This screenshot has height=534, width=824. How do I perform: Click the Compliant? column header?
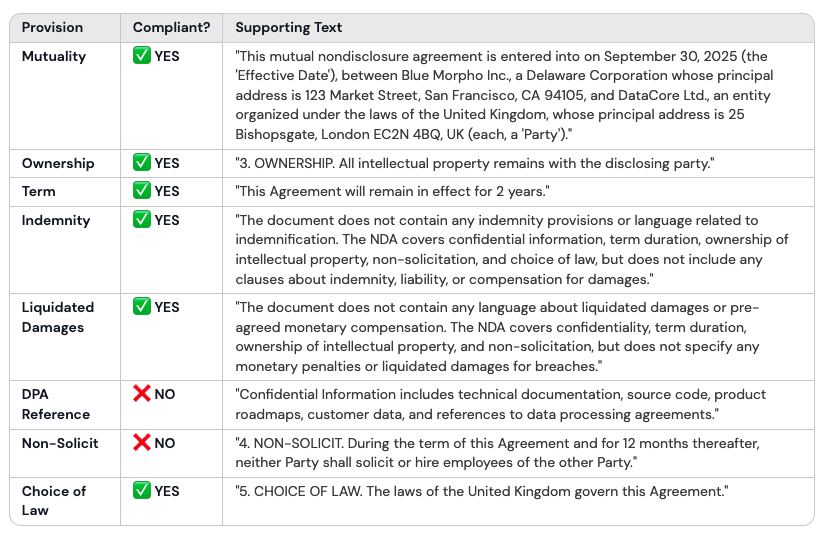[x=171, y=27]
